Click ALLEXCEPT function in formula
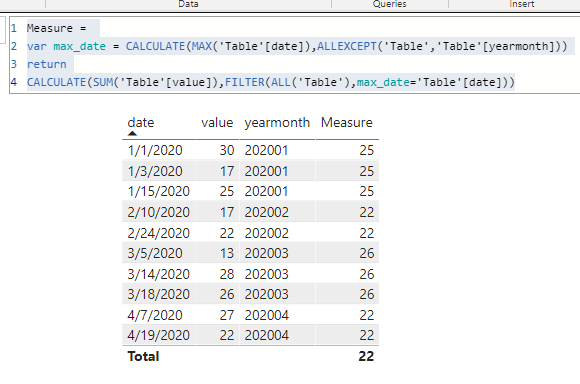The image size is (580, 384). pyautogui.click(x=347, y=46)
